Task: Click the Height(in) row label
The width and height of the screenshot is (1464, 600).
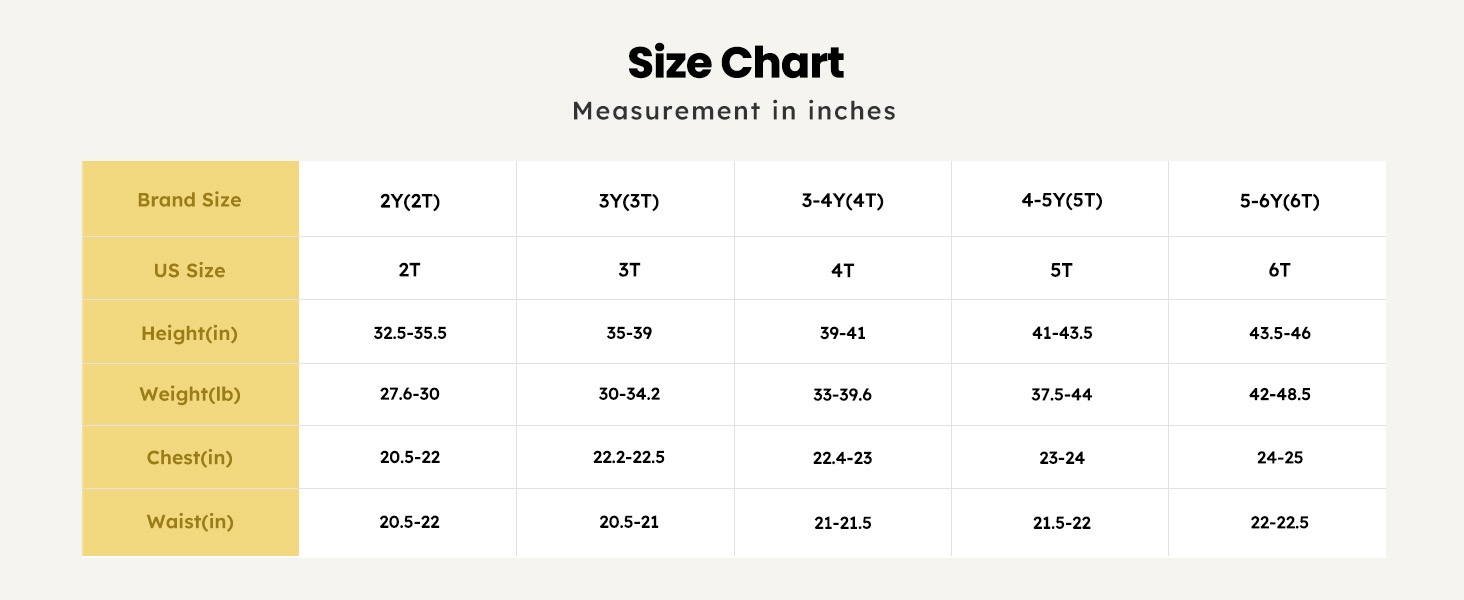Action: coord(189,333)
